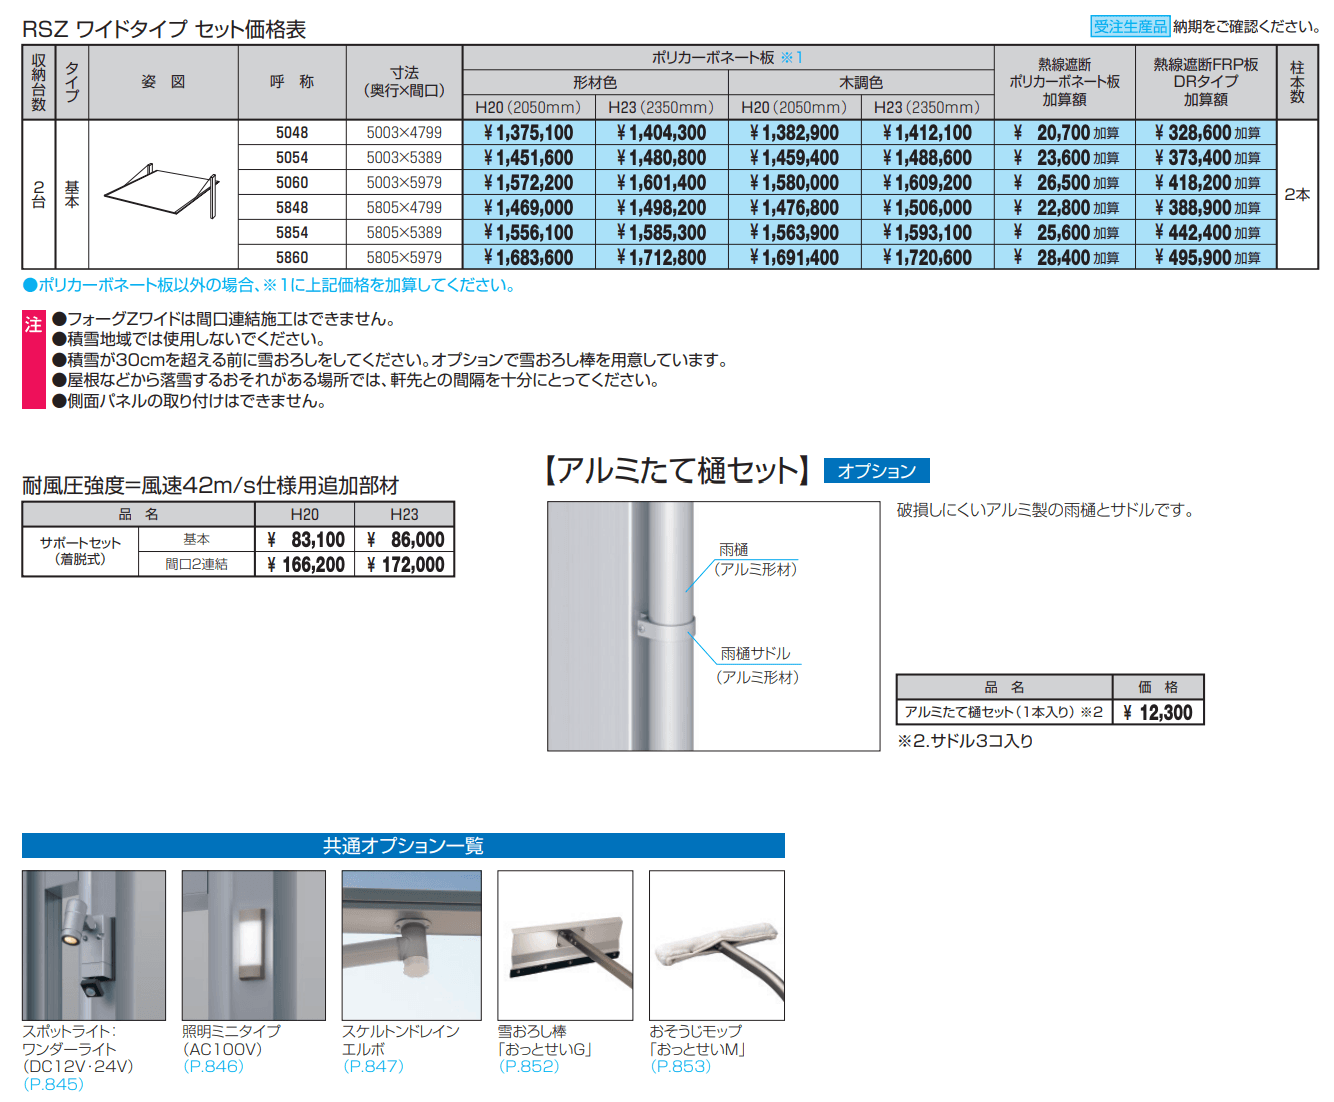Screen dimensions: 1334x1102
Task: Select the 共通オプション一覧 header bar
Action: (x=404, y=845)
